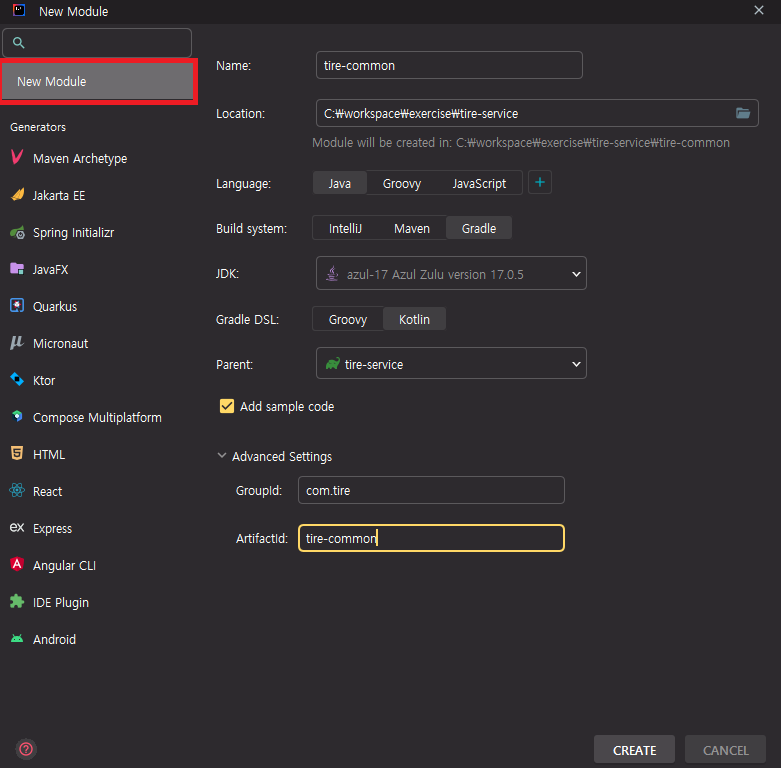Click the Azul Zulu JDK icon

click(332, 273)
